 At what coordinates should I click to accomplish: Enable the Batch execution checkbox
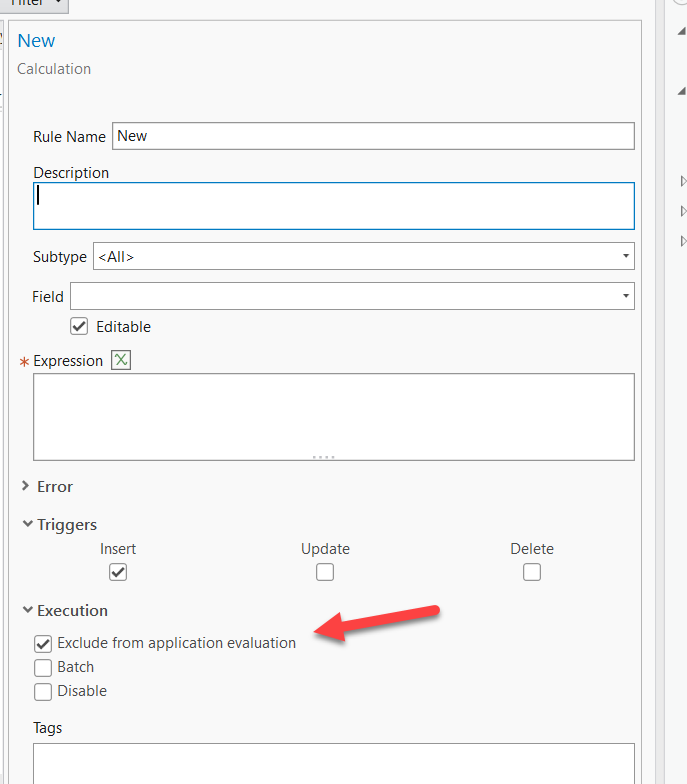click(x=43, y=667)
